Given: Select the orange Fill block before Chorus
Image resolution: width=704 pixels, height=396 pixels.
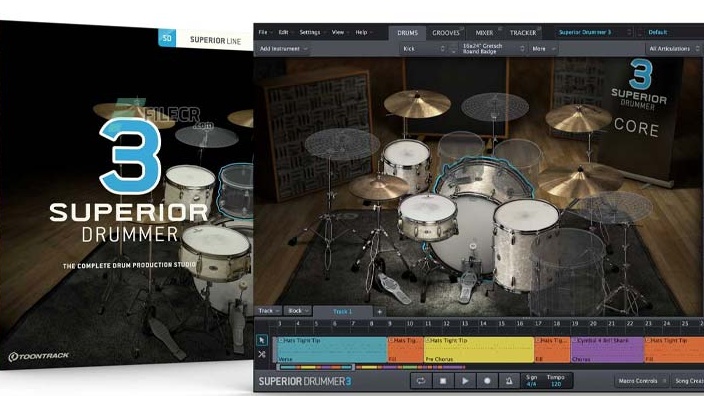Looking at the screenshot, I should tap(552, 350).
